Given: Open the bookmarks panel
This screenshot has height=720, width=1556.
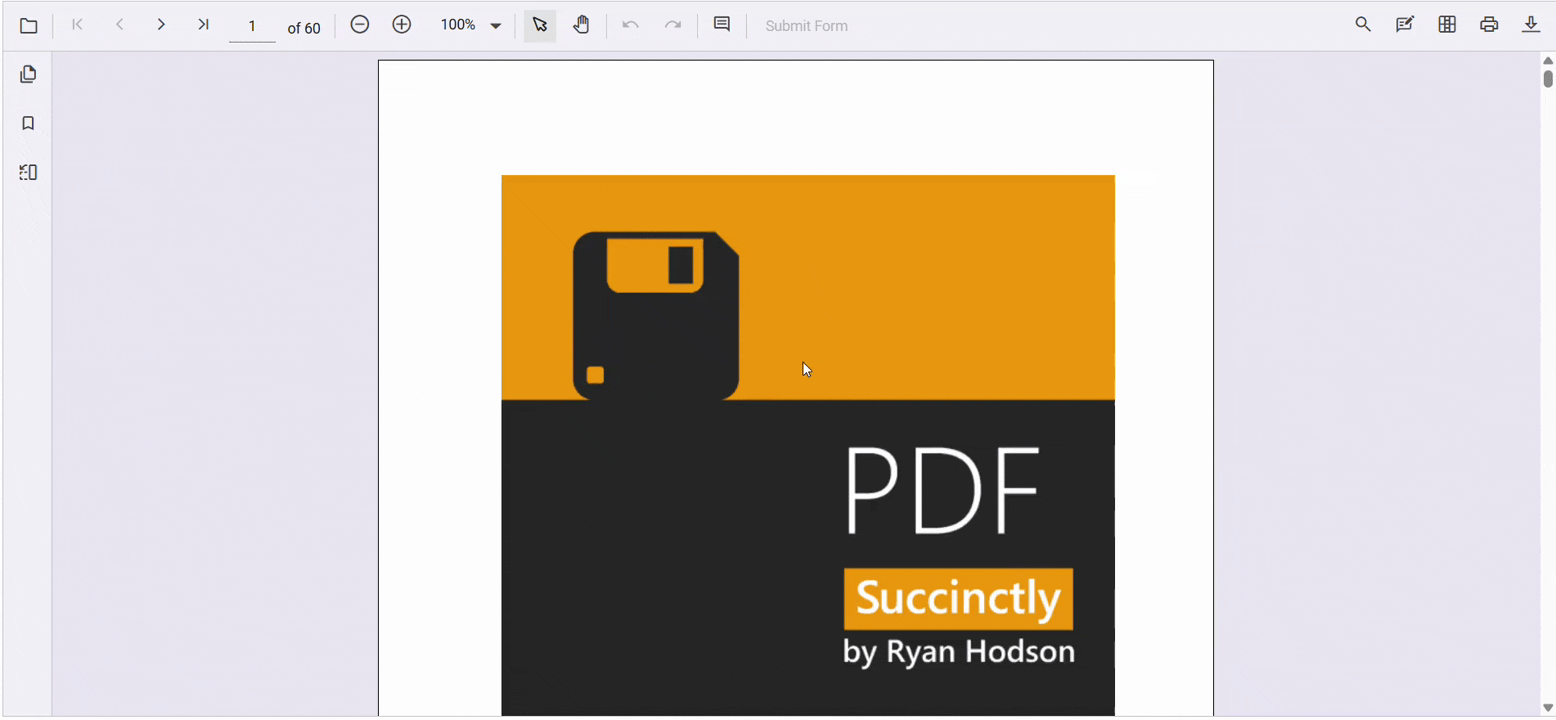Looking at the screenshot, I should 28,122.
